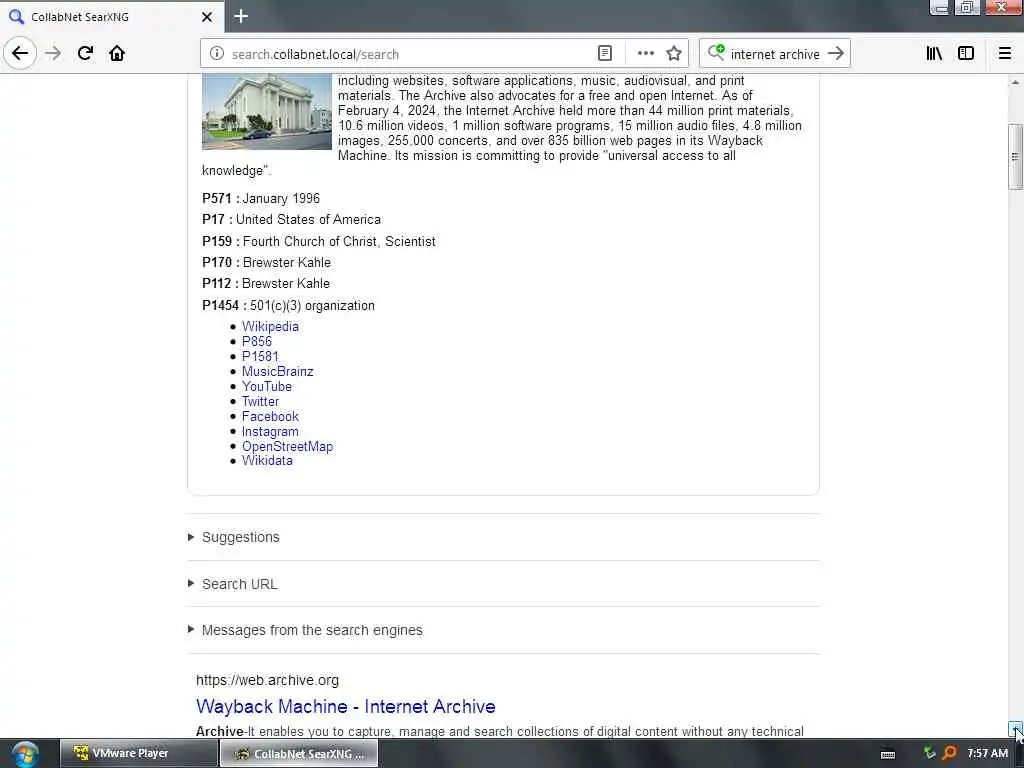1024x768 pixels.
Task: Show sidebars icon
Action: (966, 54)
